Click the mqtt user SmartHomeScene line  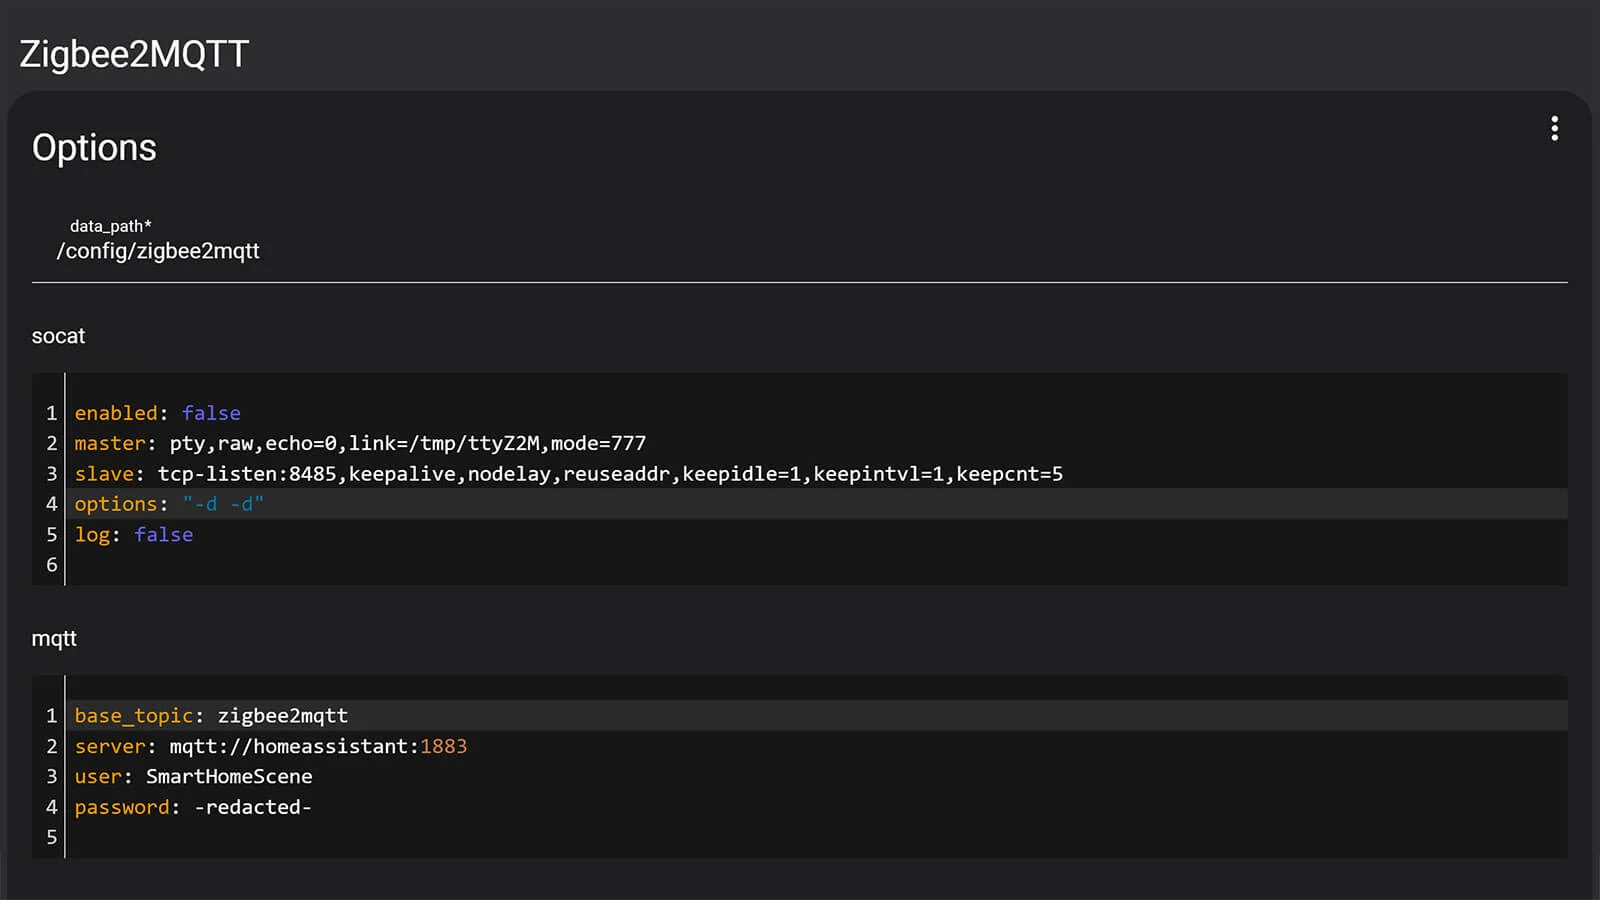point(193,777)
